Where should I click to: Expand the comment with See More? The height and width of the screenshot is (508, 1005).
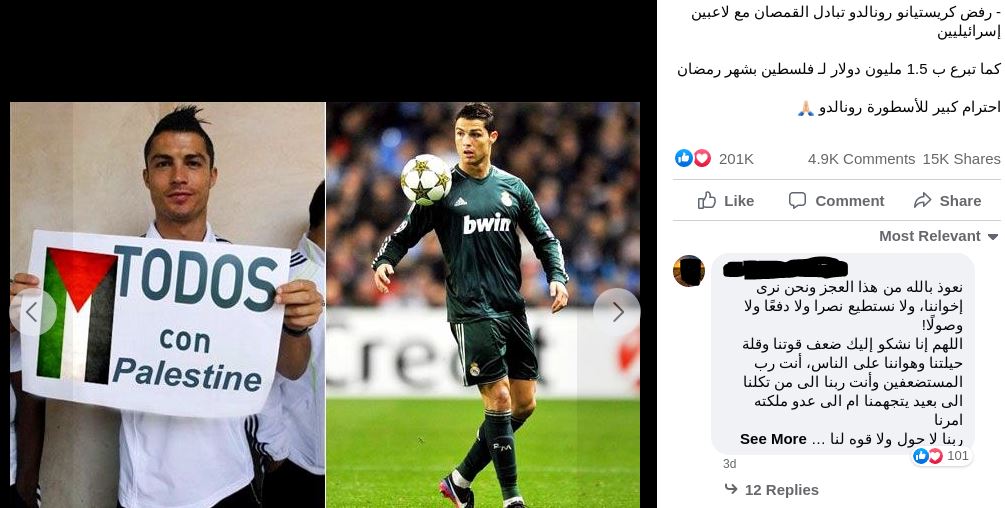click(x=773, y=439)
